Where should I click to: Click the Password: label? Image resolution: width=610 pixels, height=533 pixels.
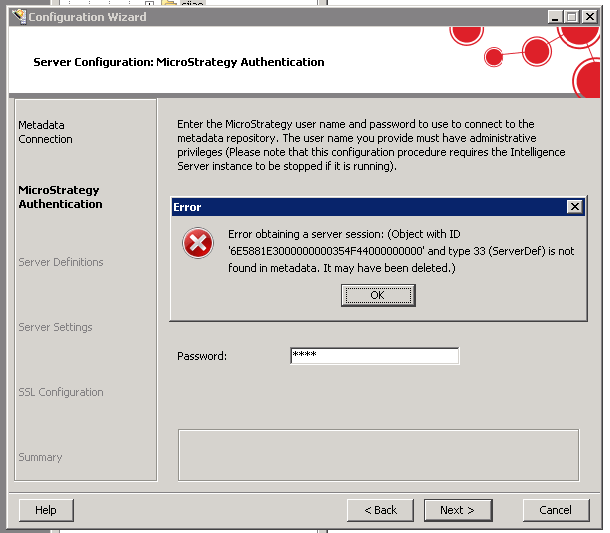point(202,356)
